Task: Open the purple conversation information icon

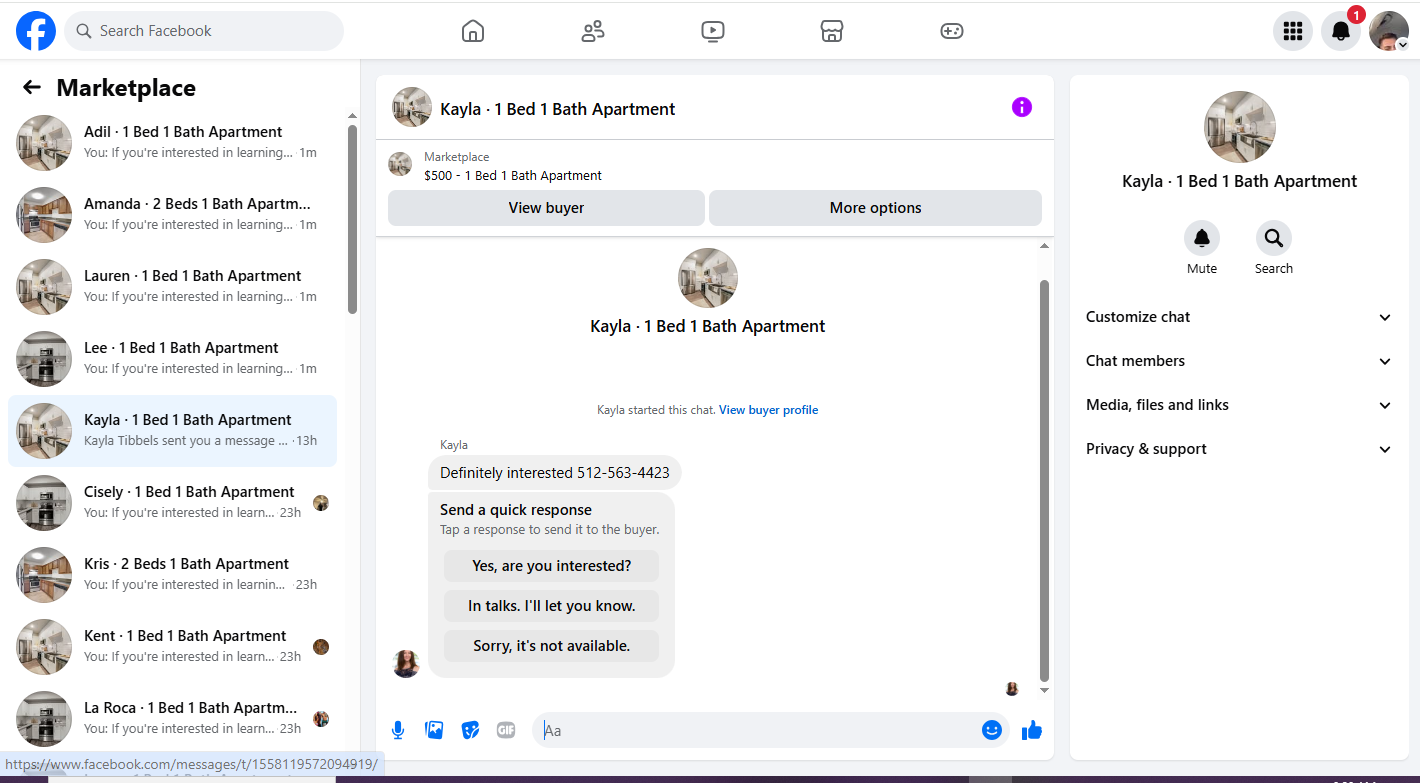Action: click(x=1021, y=107)
